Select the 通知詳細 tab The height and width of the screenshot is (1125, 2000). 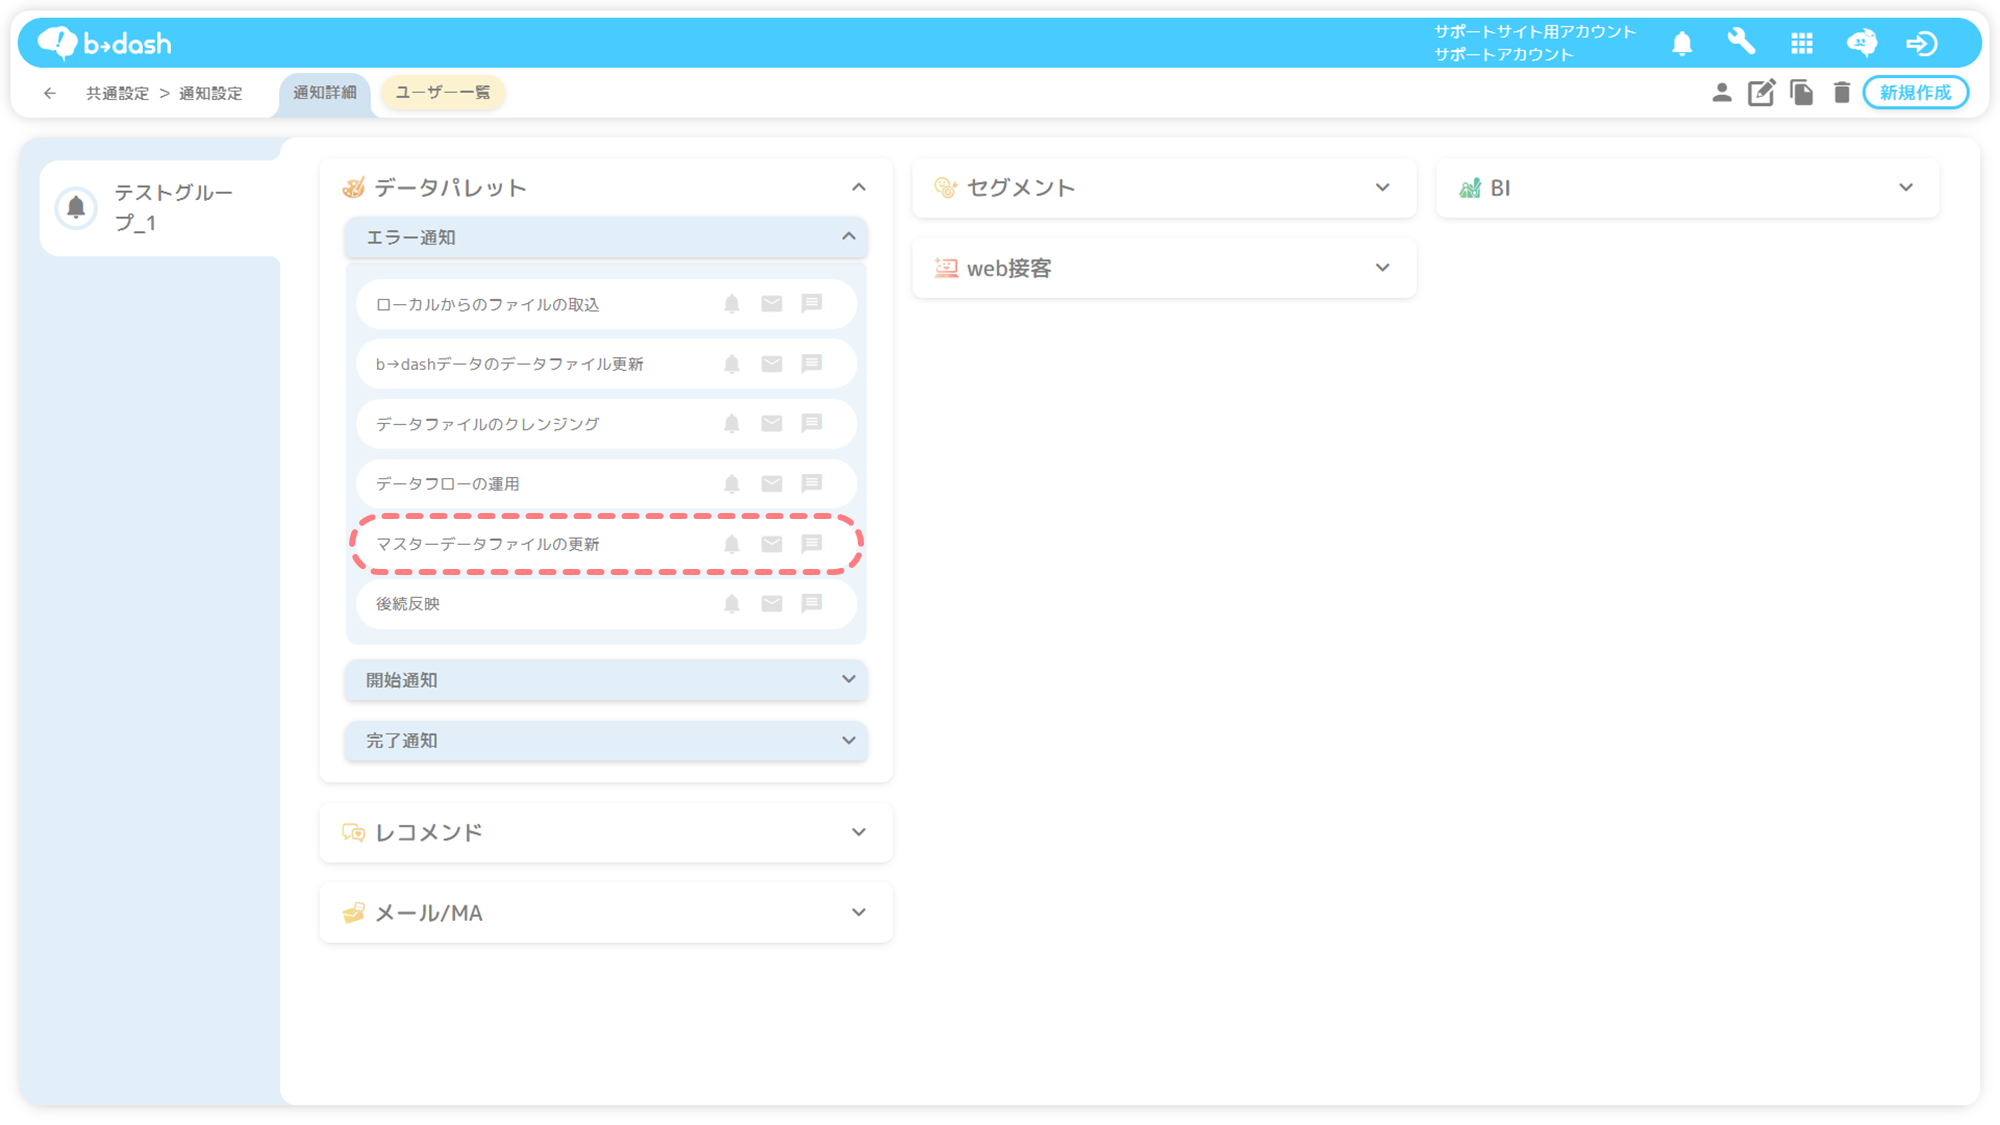tap(324, 92)
